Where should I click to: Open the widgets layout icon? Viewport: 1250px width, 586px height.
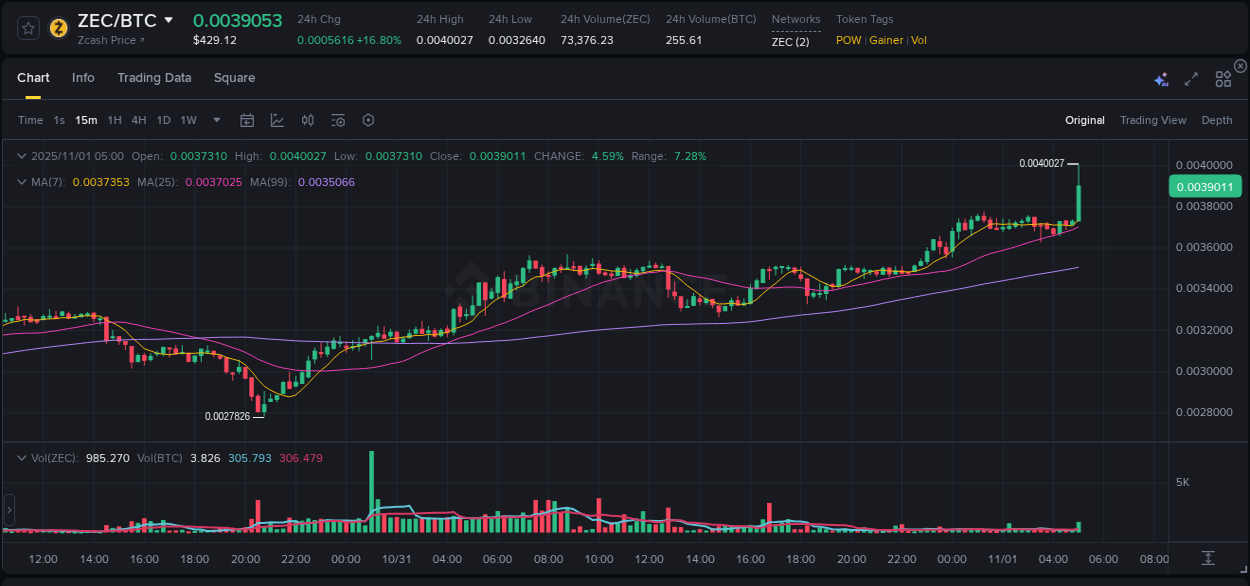(1223, 78)
